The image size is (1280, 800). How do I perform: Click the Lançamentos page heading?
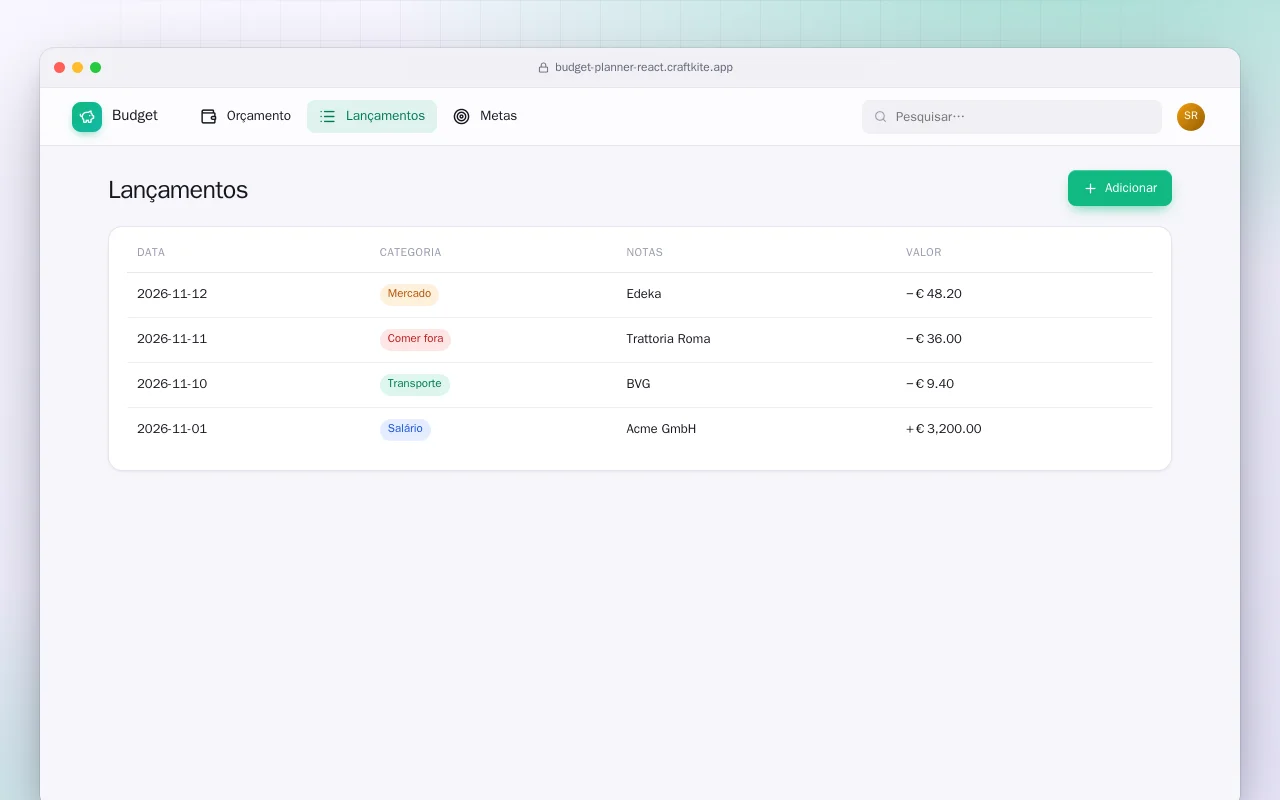click(x=178, y=190)
